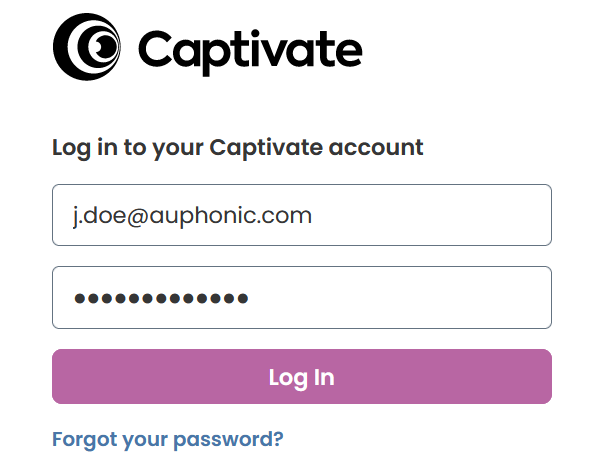The image size is (600, 470).
Task: Click the left edge of the Log In button
Action: pyautogui.click(x=59, y=377)
